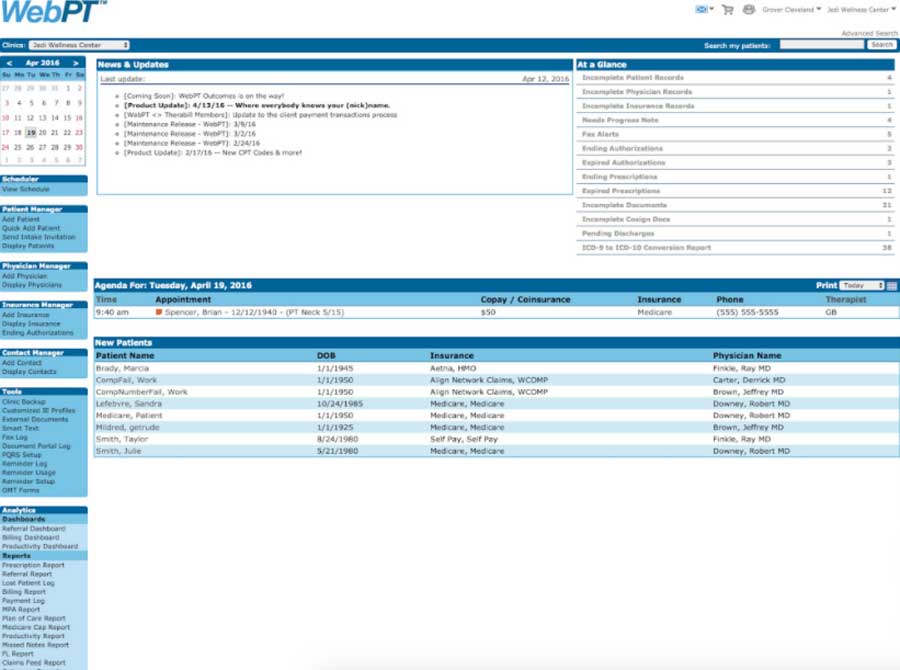900x670 pixels.
Task: Change the Print range from Today
Action: point(862,283)
